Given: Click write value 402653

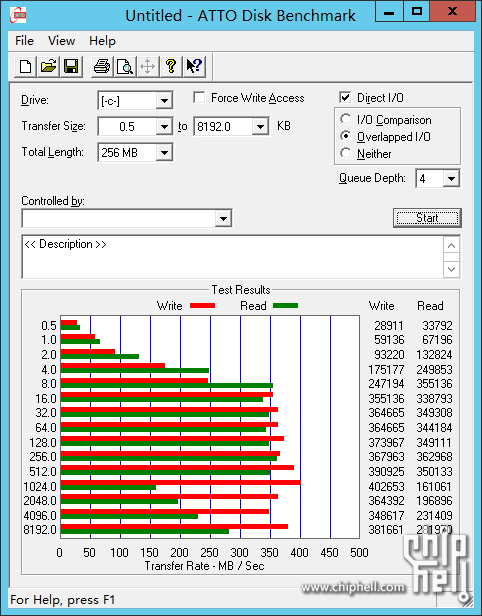Looking at the screenshot, I should (386, 486).
